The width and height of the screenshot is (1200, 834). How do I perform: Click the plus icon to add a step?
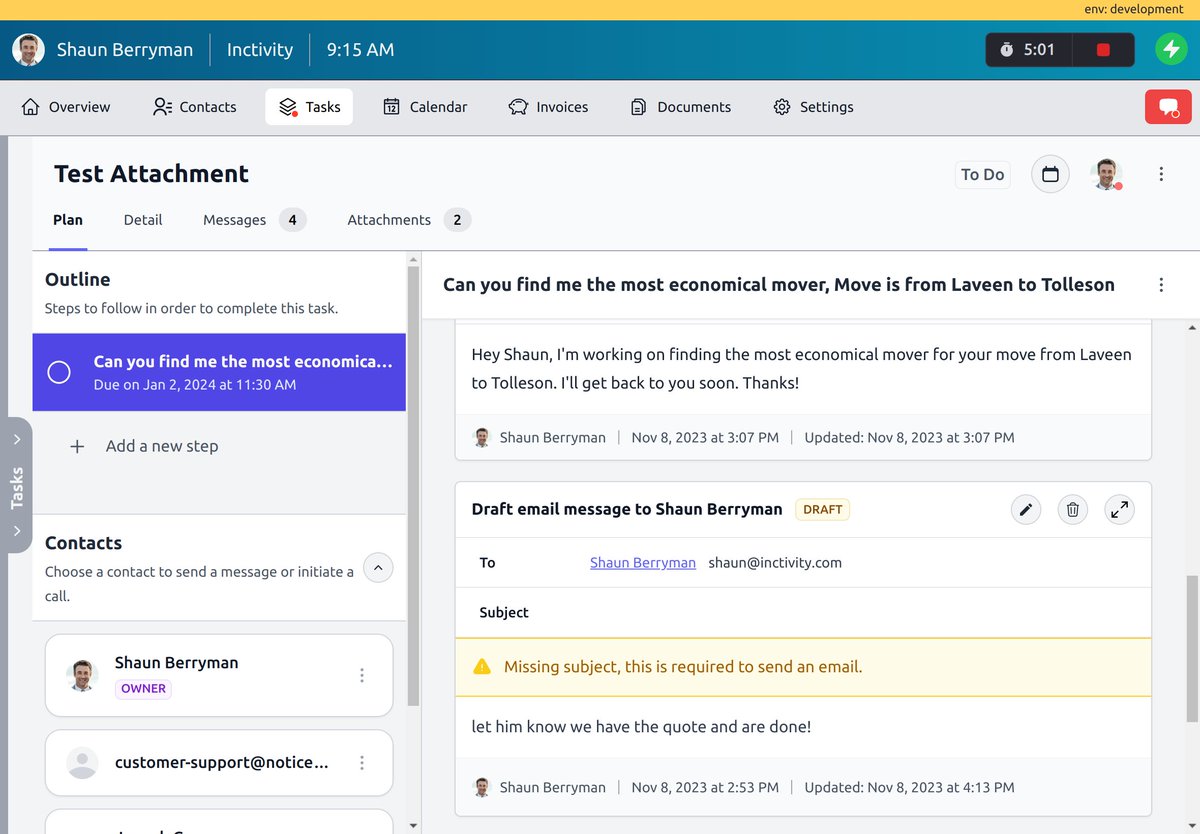77,446
